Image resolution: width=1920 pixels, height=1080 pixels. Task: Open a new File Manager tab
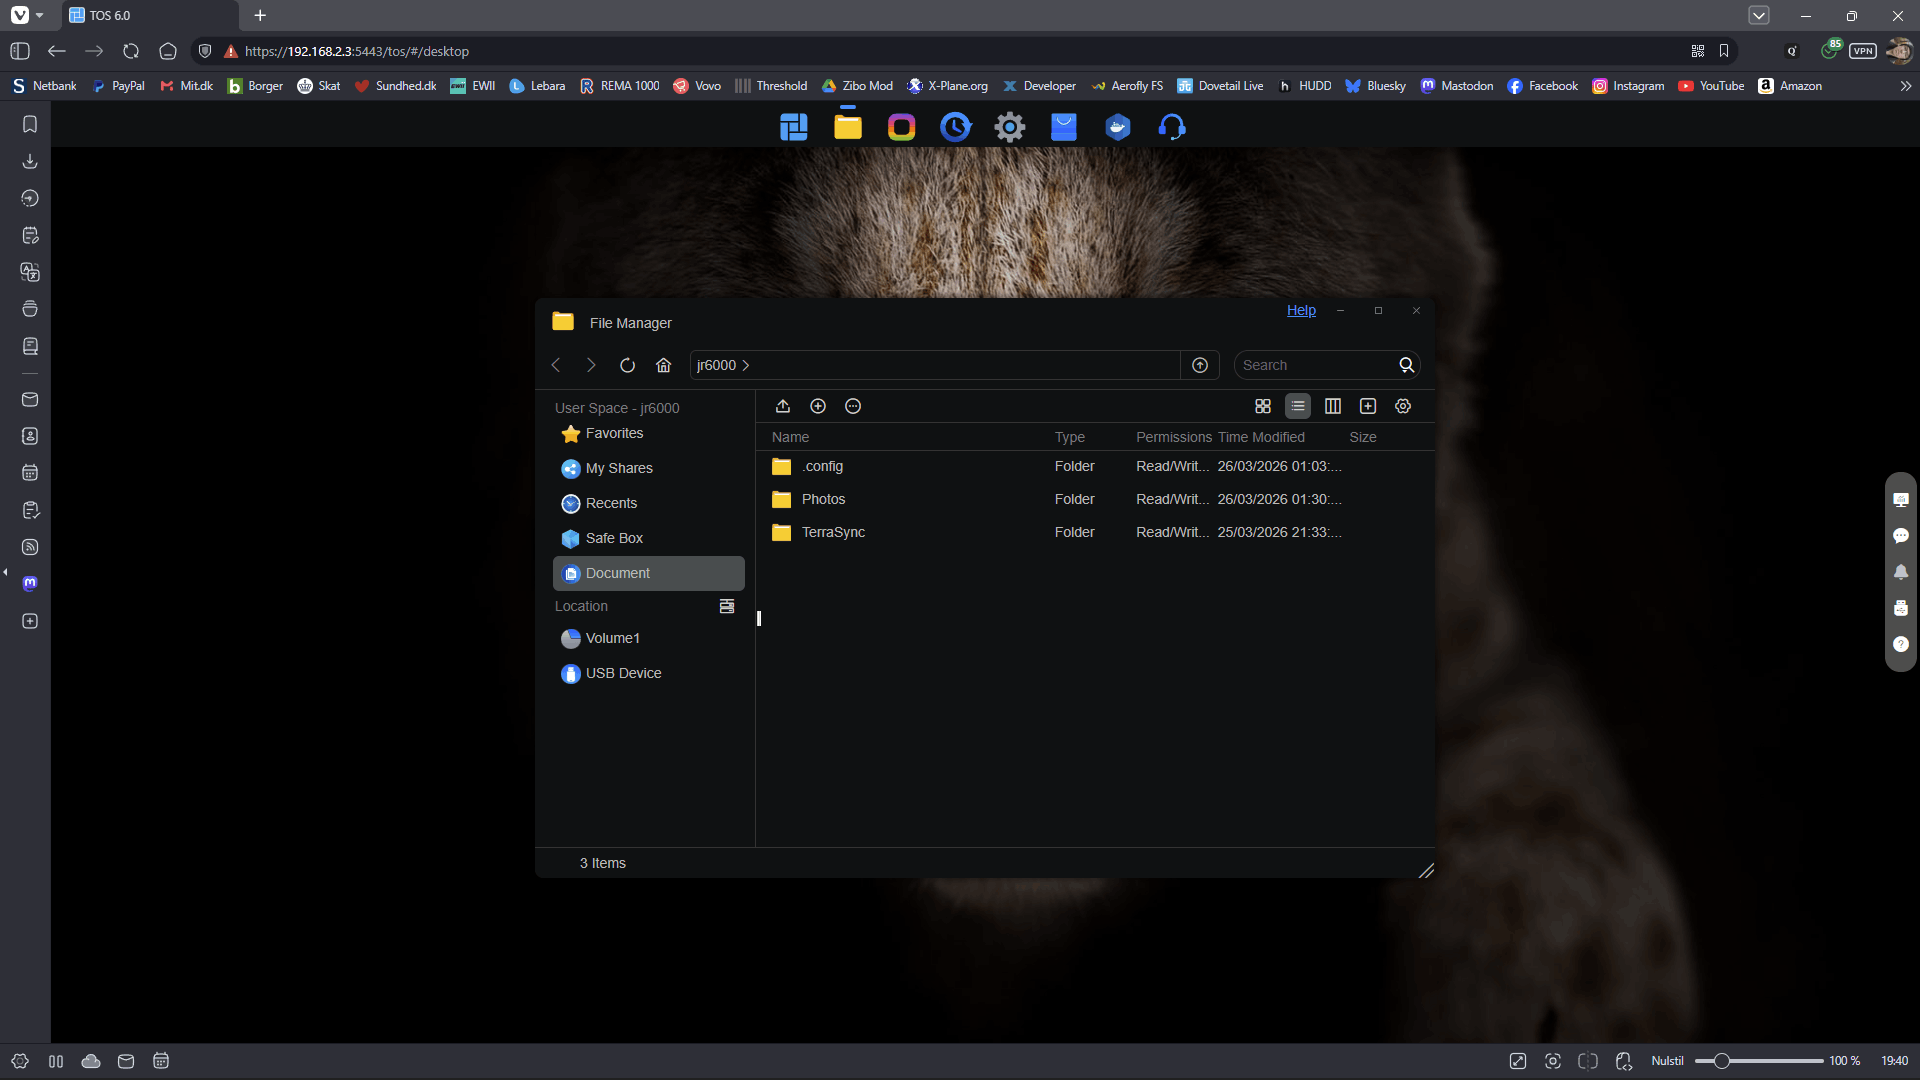click(x=1368, y=406)
